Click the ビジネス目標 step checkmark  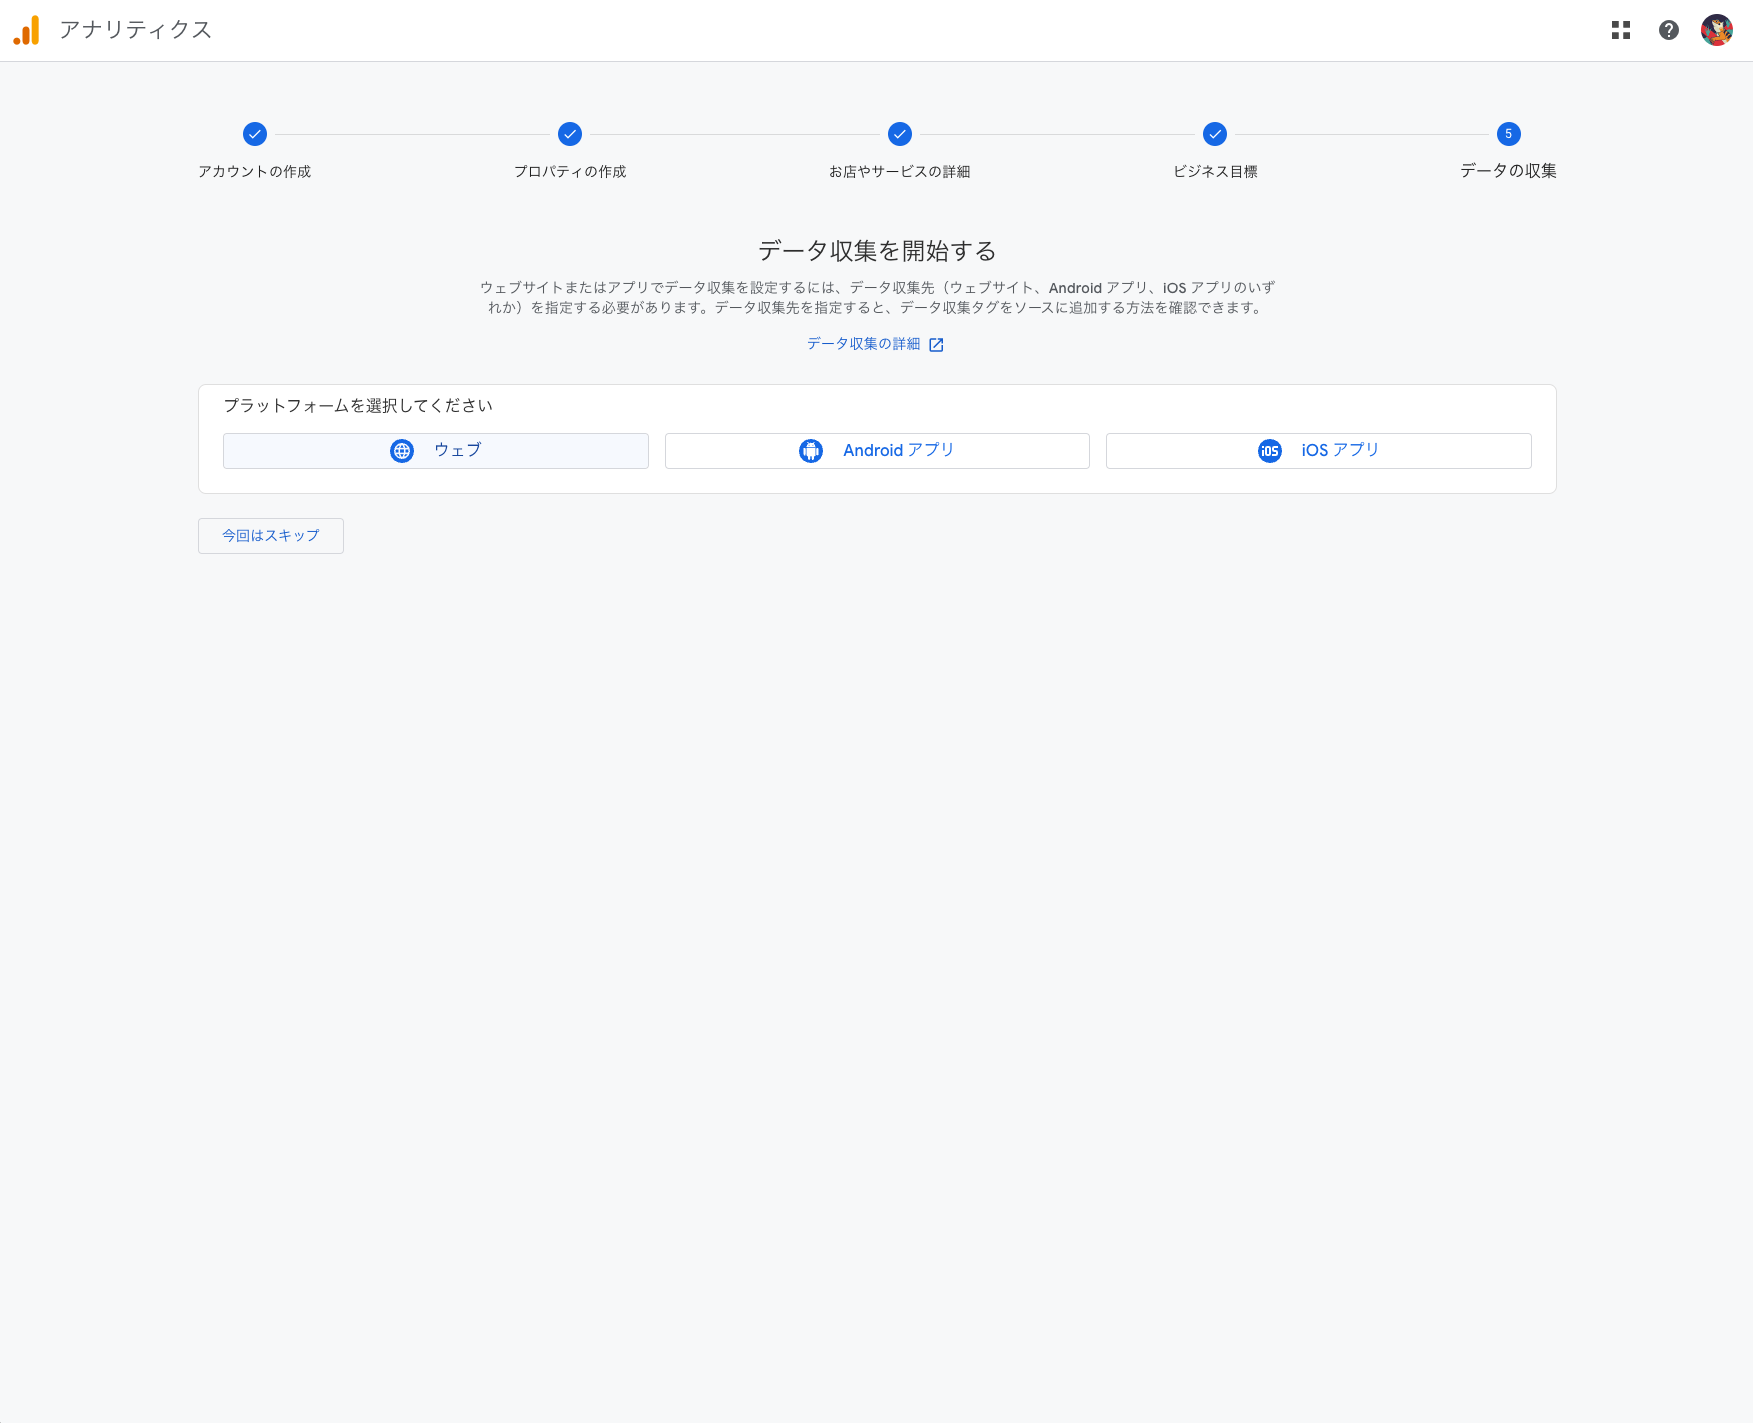tap(1215, 134)
